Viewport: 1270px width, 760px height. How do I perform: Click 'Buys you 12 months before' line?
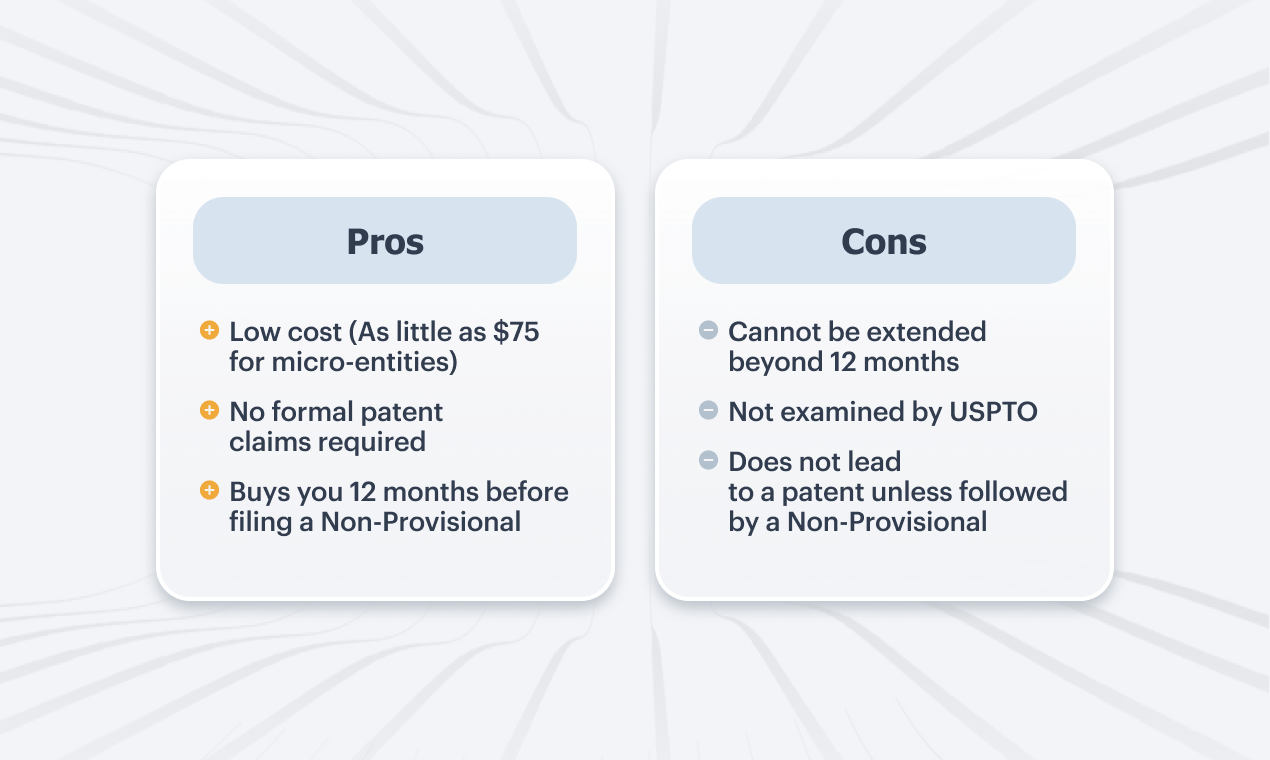tap(399, 492)
